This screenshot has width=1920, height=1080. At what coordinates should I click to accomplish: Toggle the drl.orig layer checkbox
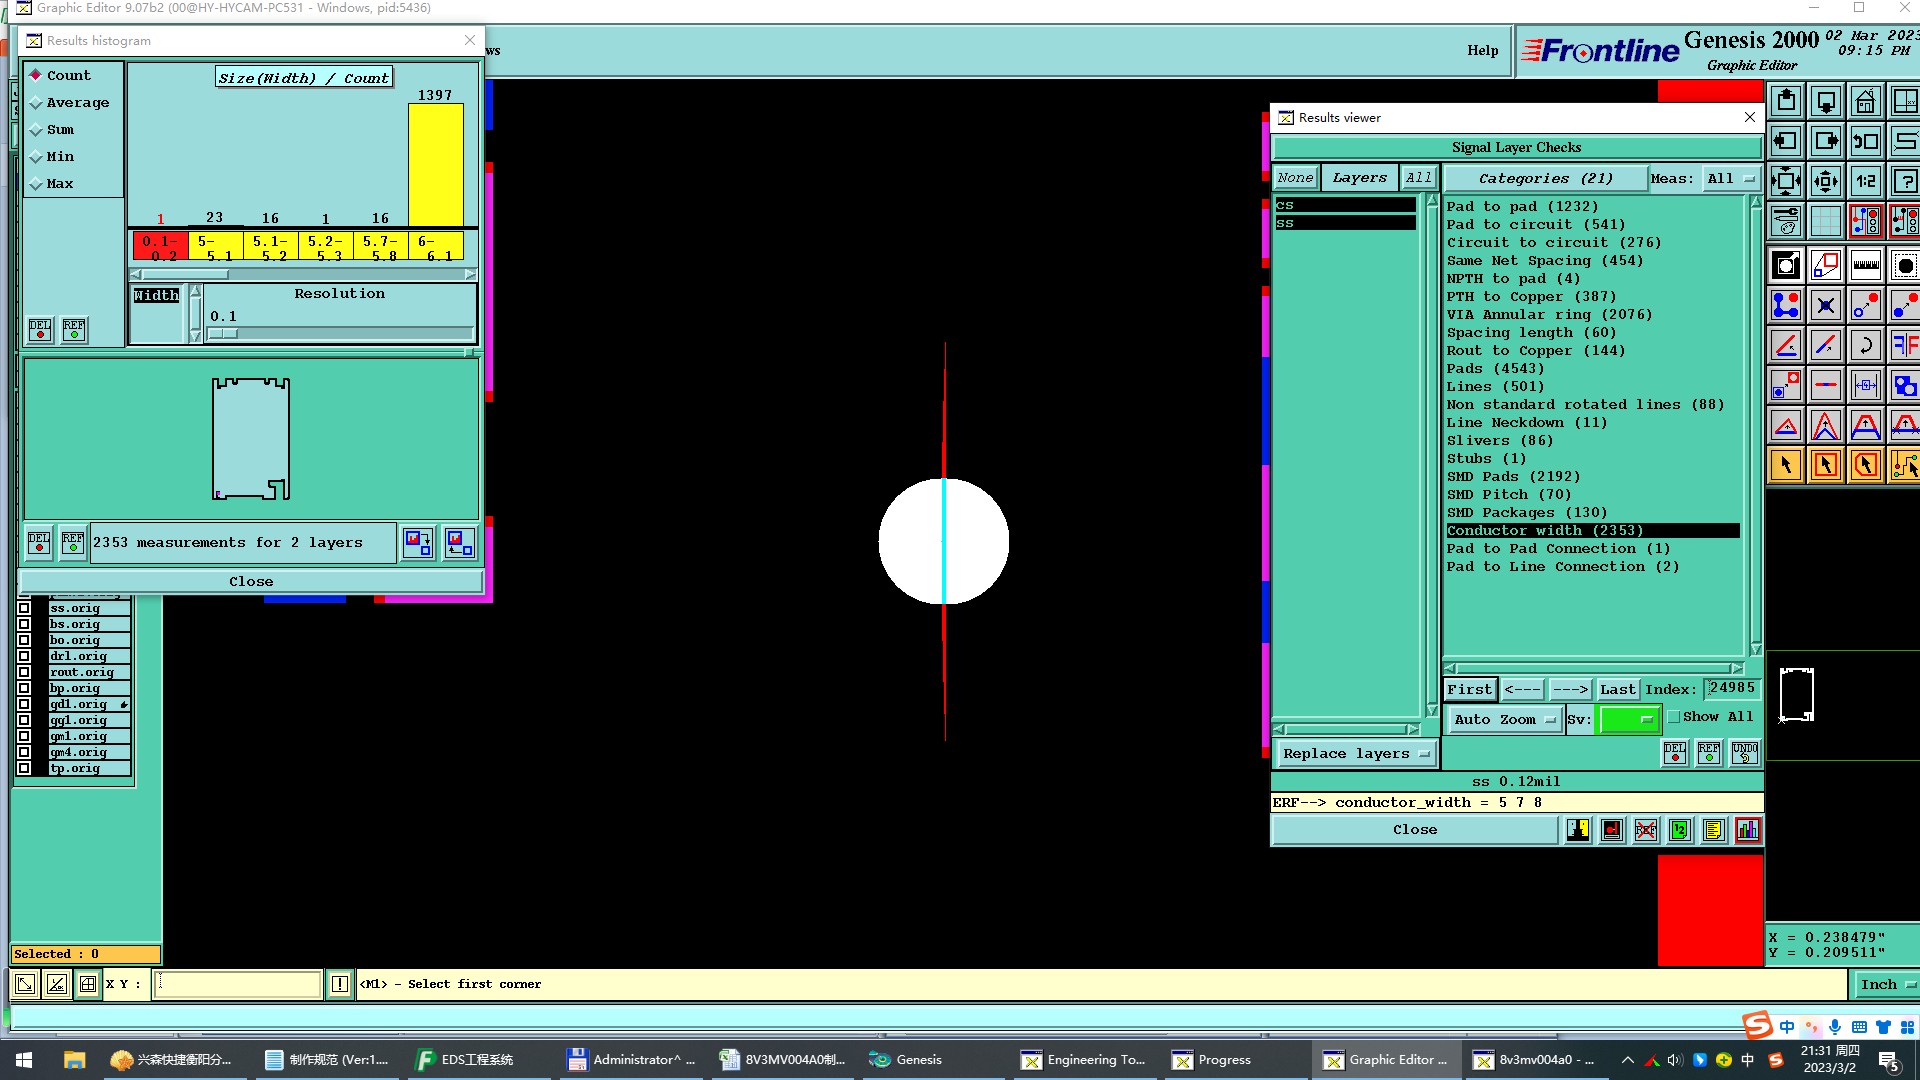pos(25,656)
